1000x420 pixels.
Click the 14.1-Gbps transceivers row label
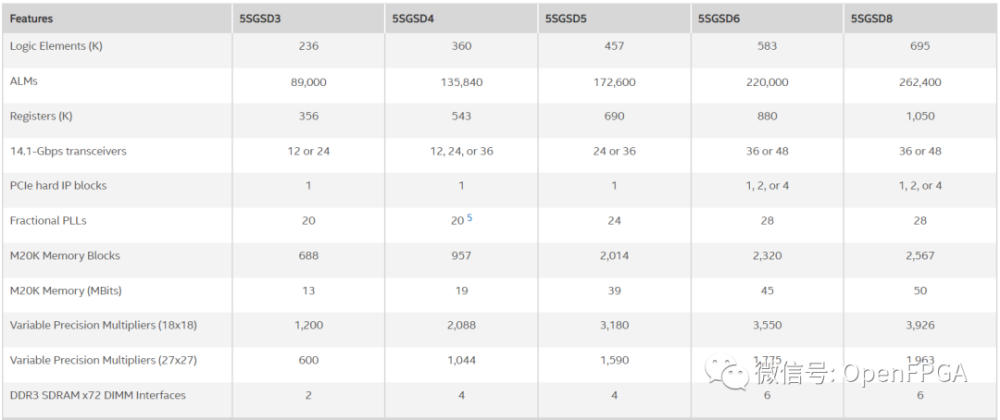tap(68, 151)
